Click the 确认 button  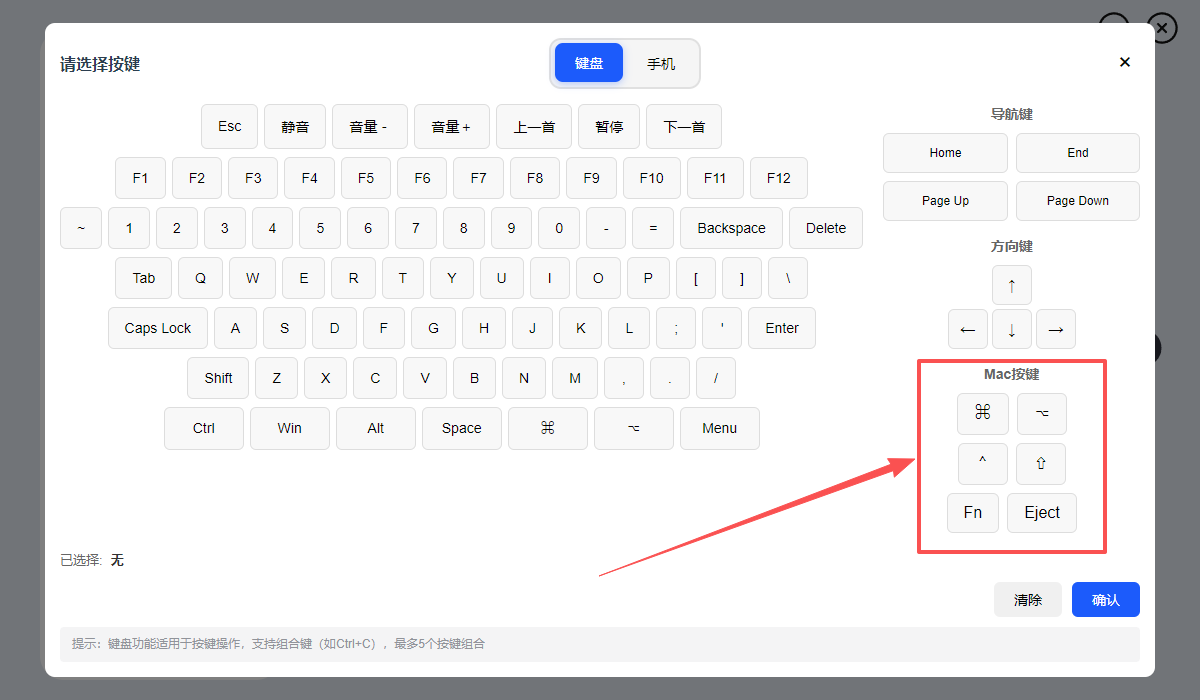click(x=1105, y=600)
